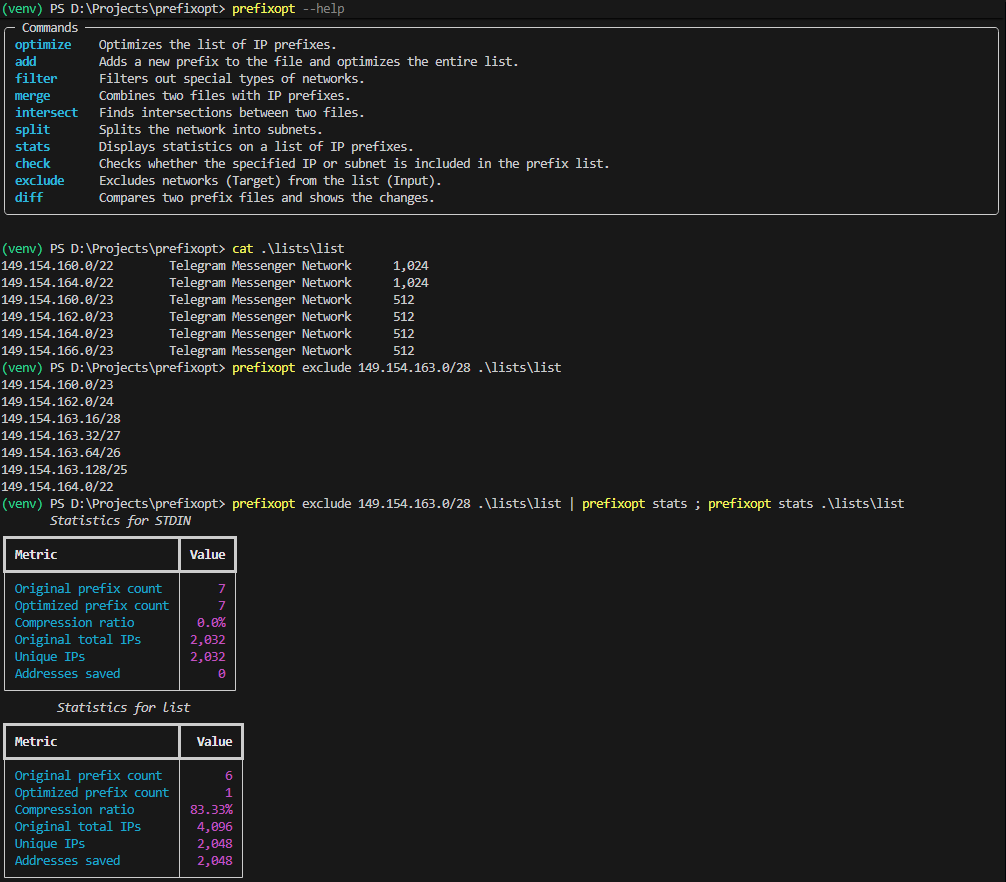Click the 'split' command in the list
This screenshot has height=882, width=1006.
33,130
